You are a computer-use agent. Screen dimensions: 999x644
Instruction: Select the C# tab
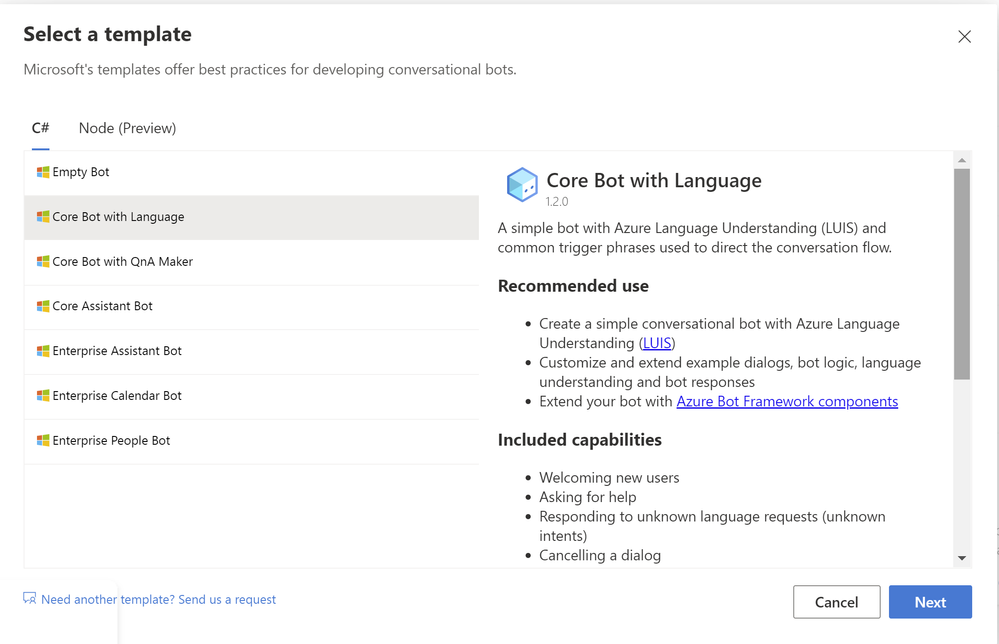click(40, 128)
